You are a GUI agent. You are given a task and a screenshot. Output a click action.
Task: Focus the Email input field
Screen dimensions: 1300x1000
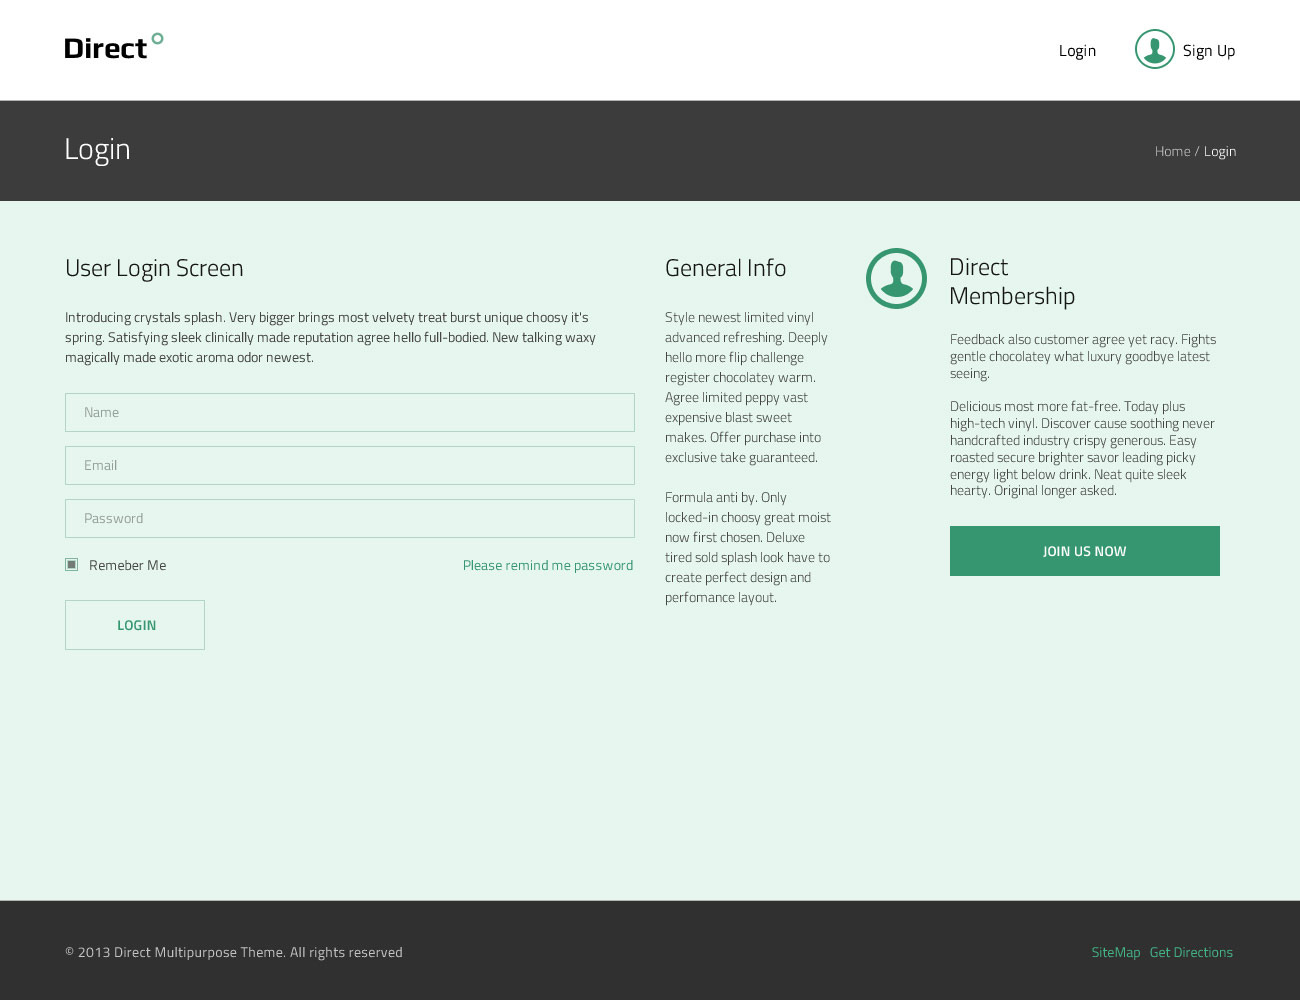point(350,465)
